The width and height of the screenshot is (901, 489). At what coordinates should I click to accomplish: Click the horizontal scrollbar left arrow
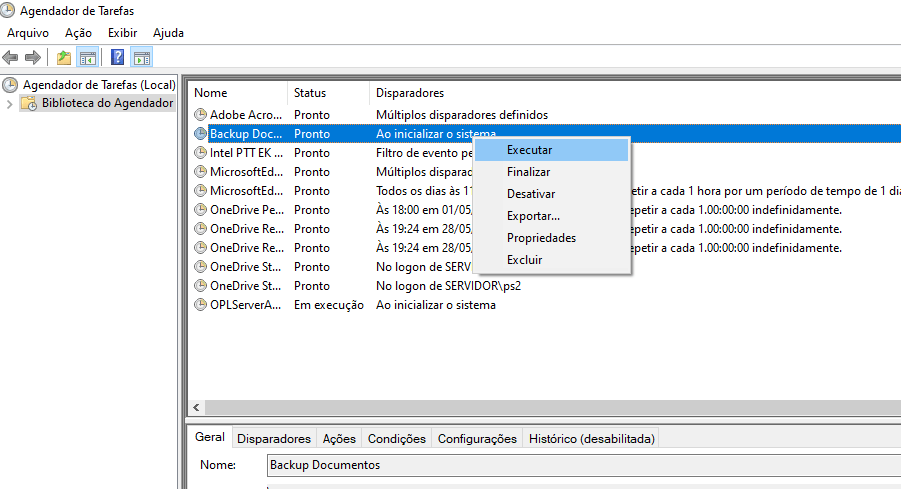point(197,407)
